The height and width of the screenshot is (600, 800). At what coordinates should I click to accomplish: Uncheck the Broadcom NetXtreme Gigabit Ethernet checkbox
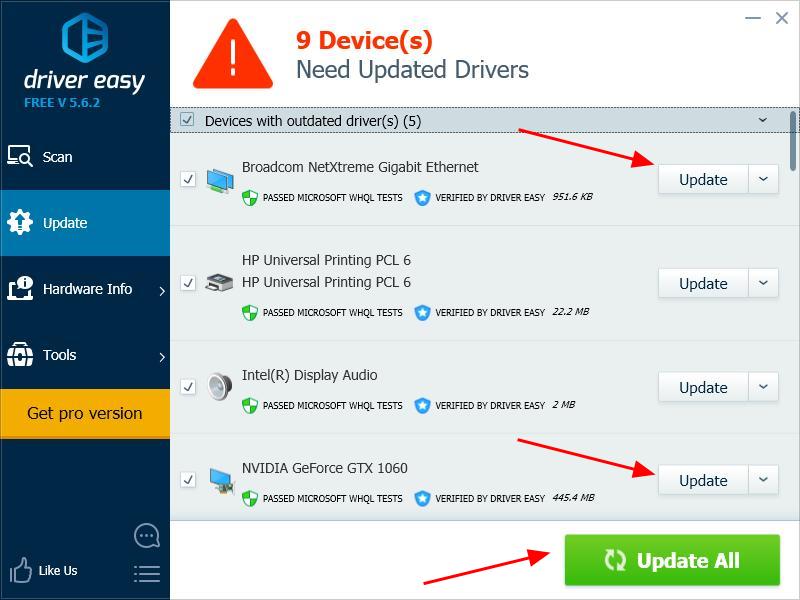click(x=188, y=179)
